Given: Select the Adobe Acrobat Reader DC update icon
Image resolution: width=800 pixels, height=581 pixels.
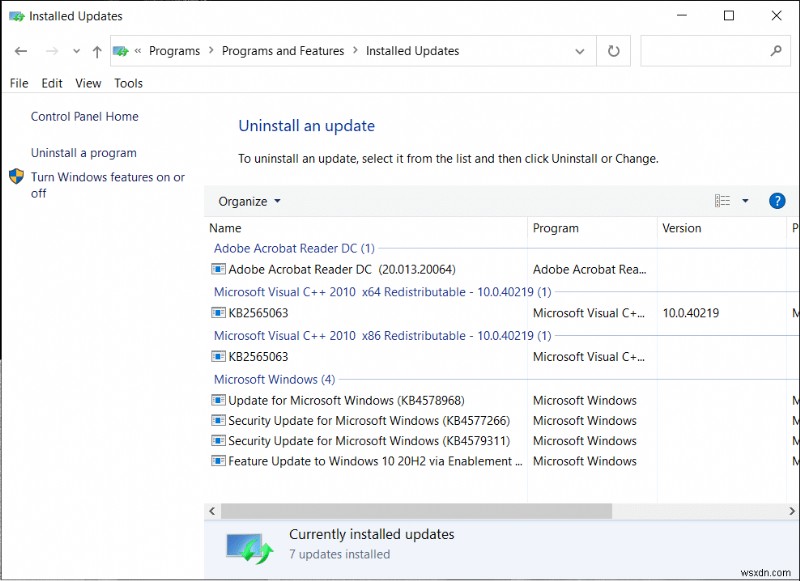Looking at the screenshot, I should pyautogui.click(x=217, y=268).
